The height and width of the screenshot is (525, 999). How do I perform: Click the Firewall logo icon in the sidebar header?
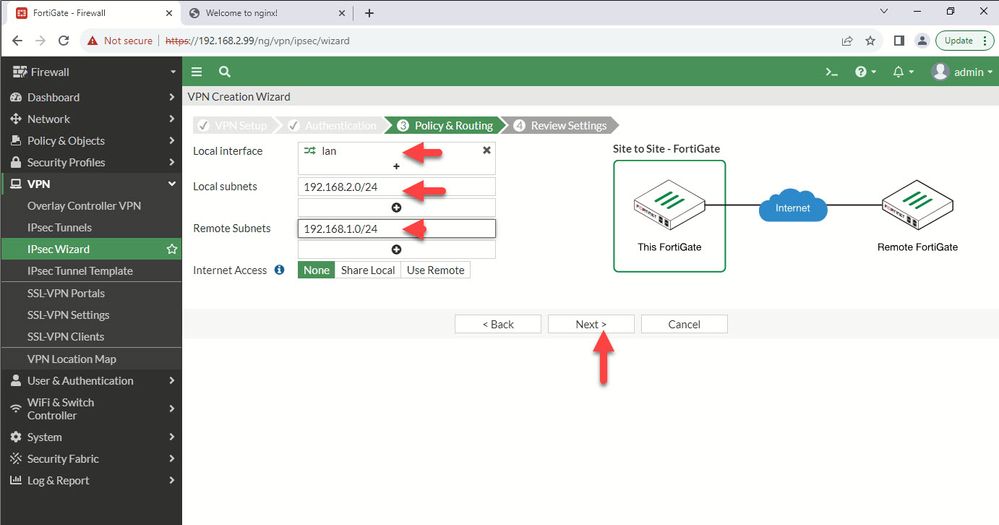(x=20, y=72)
